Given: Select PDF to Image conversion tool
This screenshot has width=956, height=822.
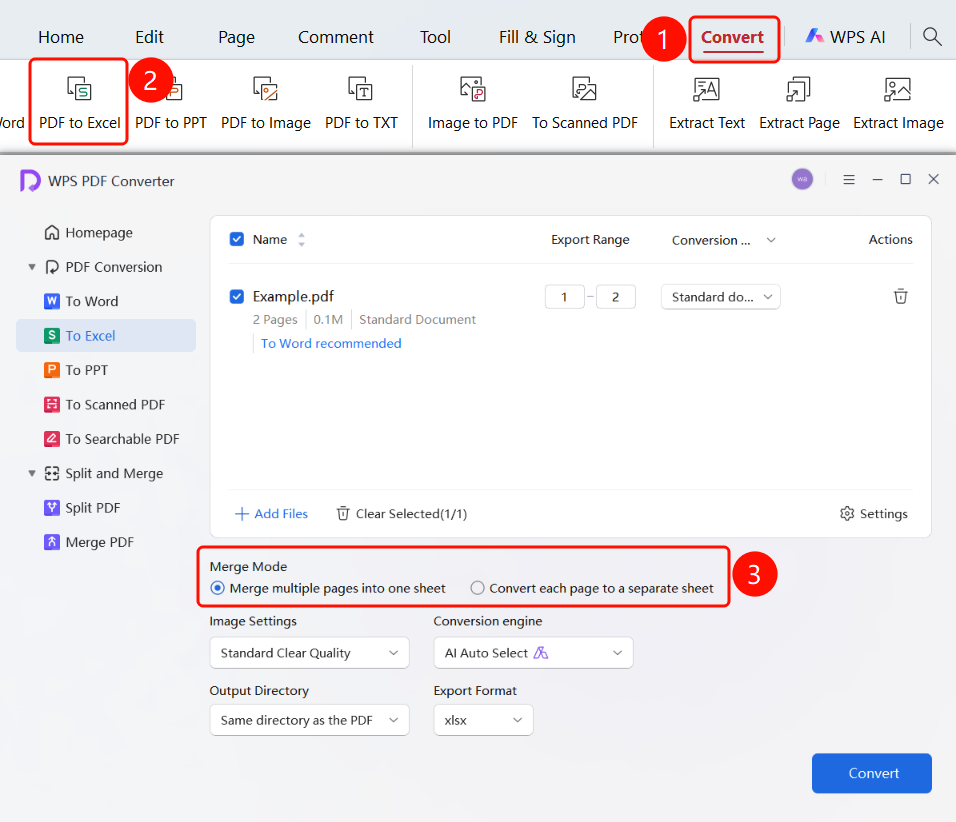Looking at the screenshot, I should coord(266,102).
